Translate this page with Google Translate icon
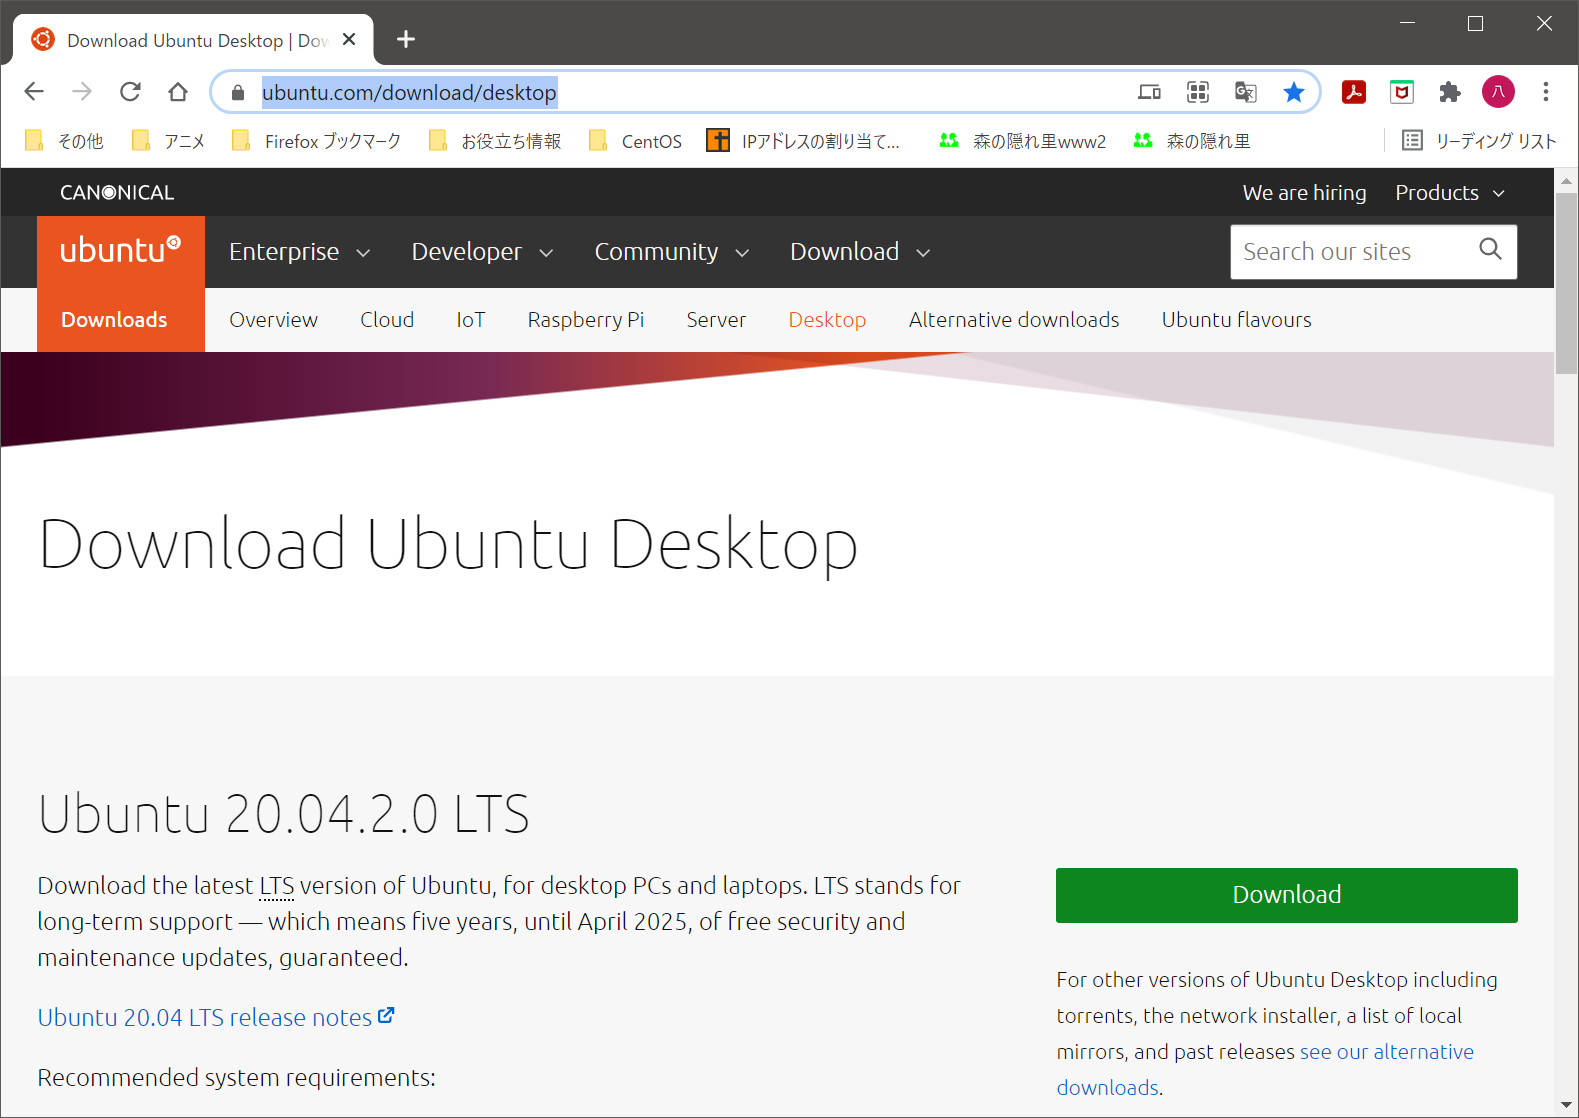Screen dimensions: 1579x1118 coord(1245,93)
